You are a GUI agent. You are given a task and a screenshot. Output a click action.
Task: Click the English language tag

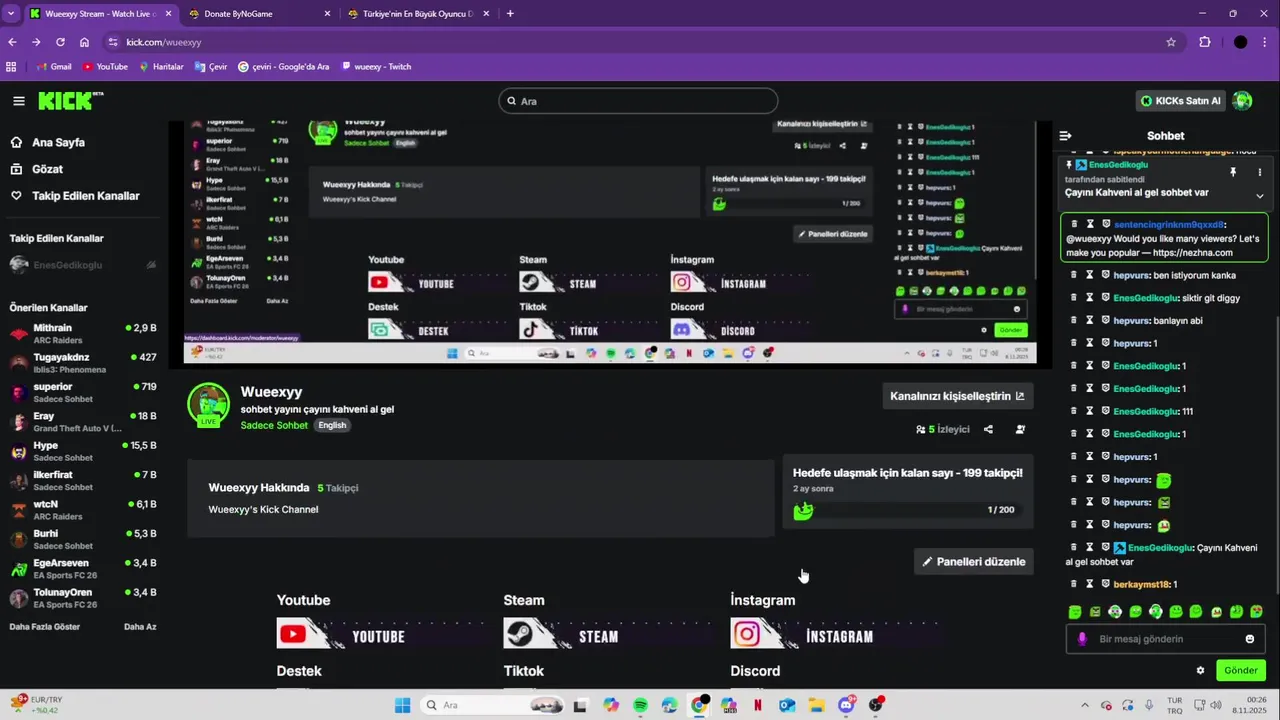tap(332, 425)
